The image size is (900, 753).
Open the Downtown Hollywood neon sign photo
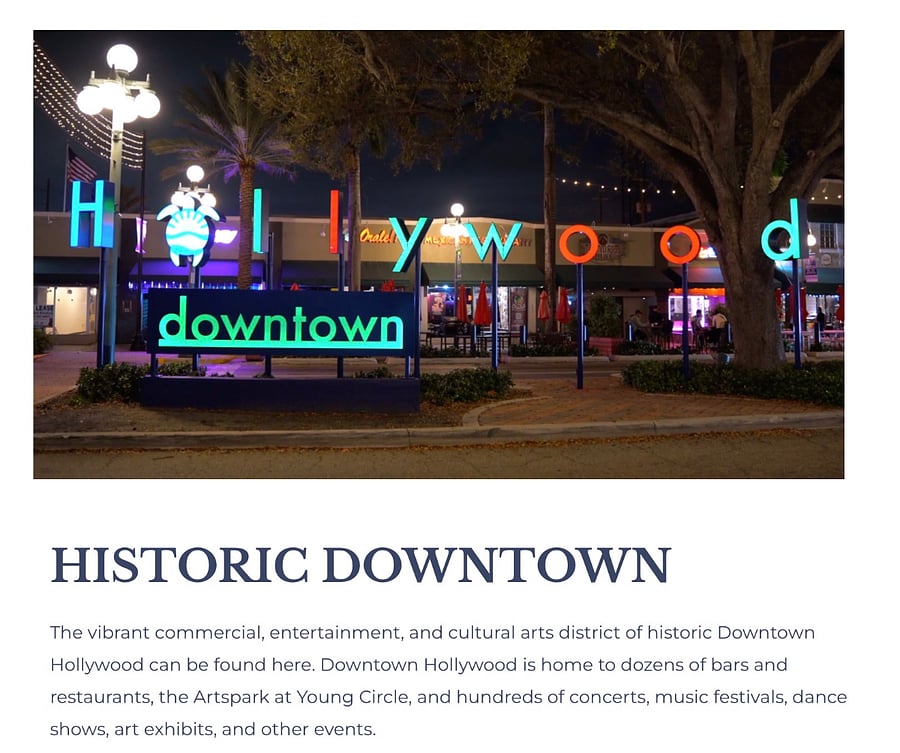(x=439, y=254)
